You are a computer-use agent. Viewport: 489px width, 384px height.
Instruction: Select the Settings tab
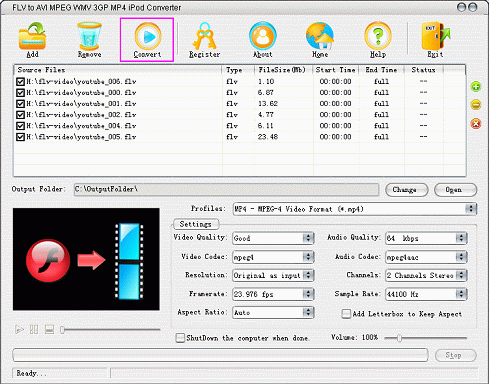click(x=196, y=224)
